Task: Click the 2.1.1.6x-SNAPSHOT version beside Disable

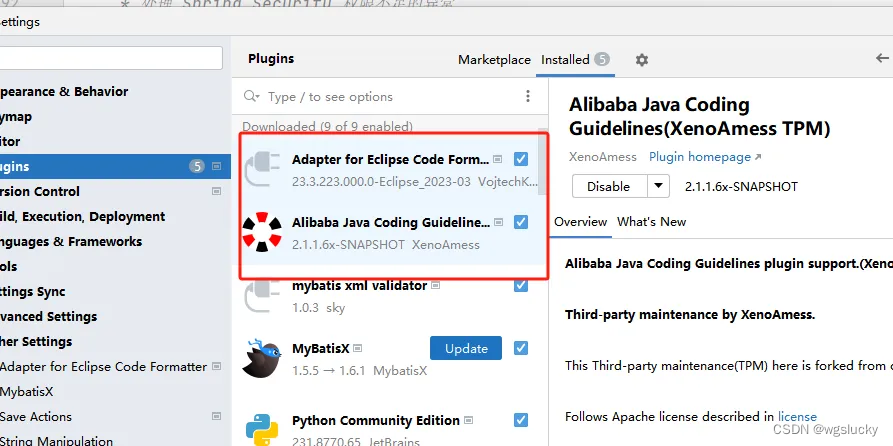Action: pos(742,186)
